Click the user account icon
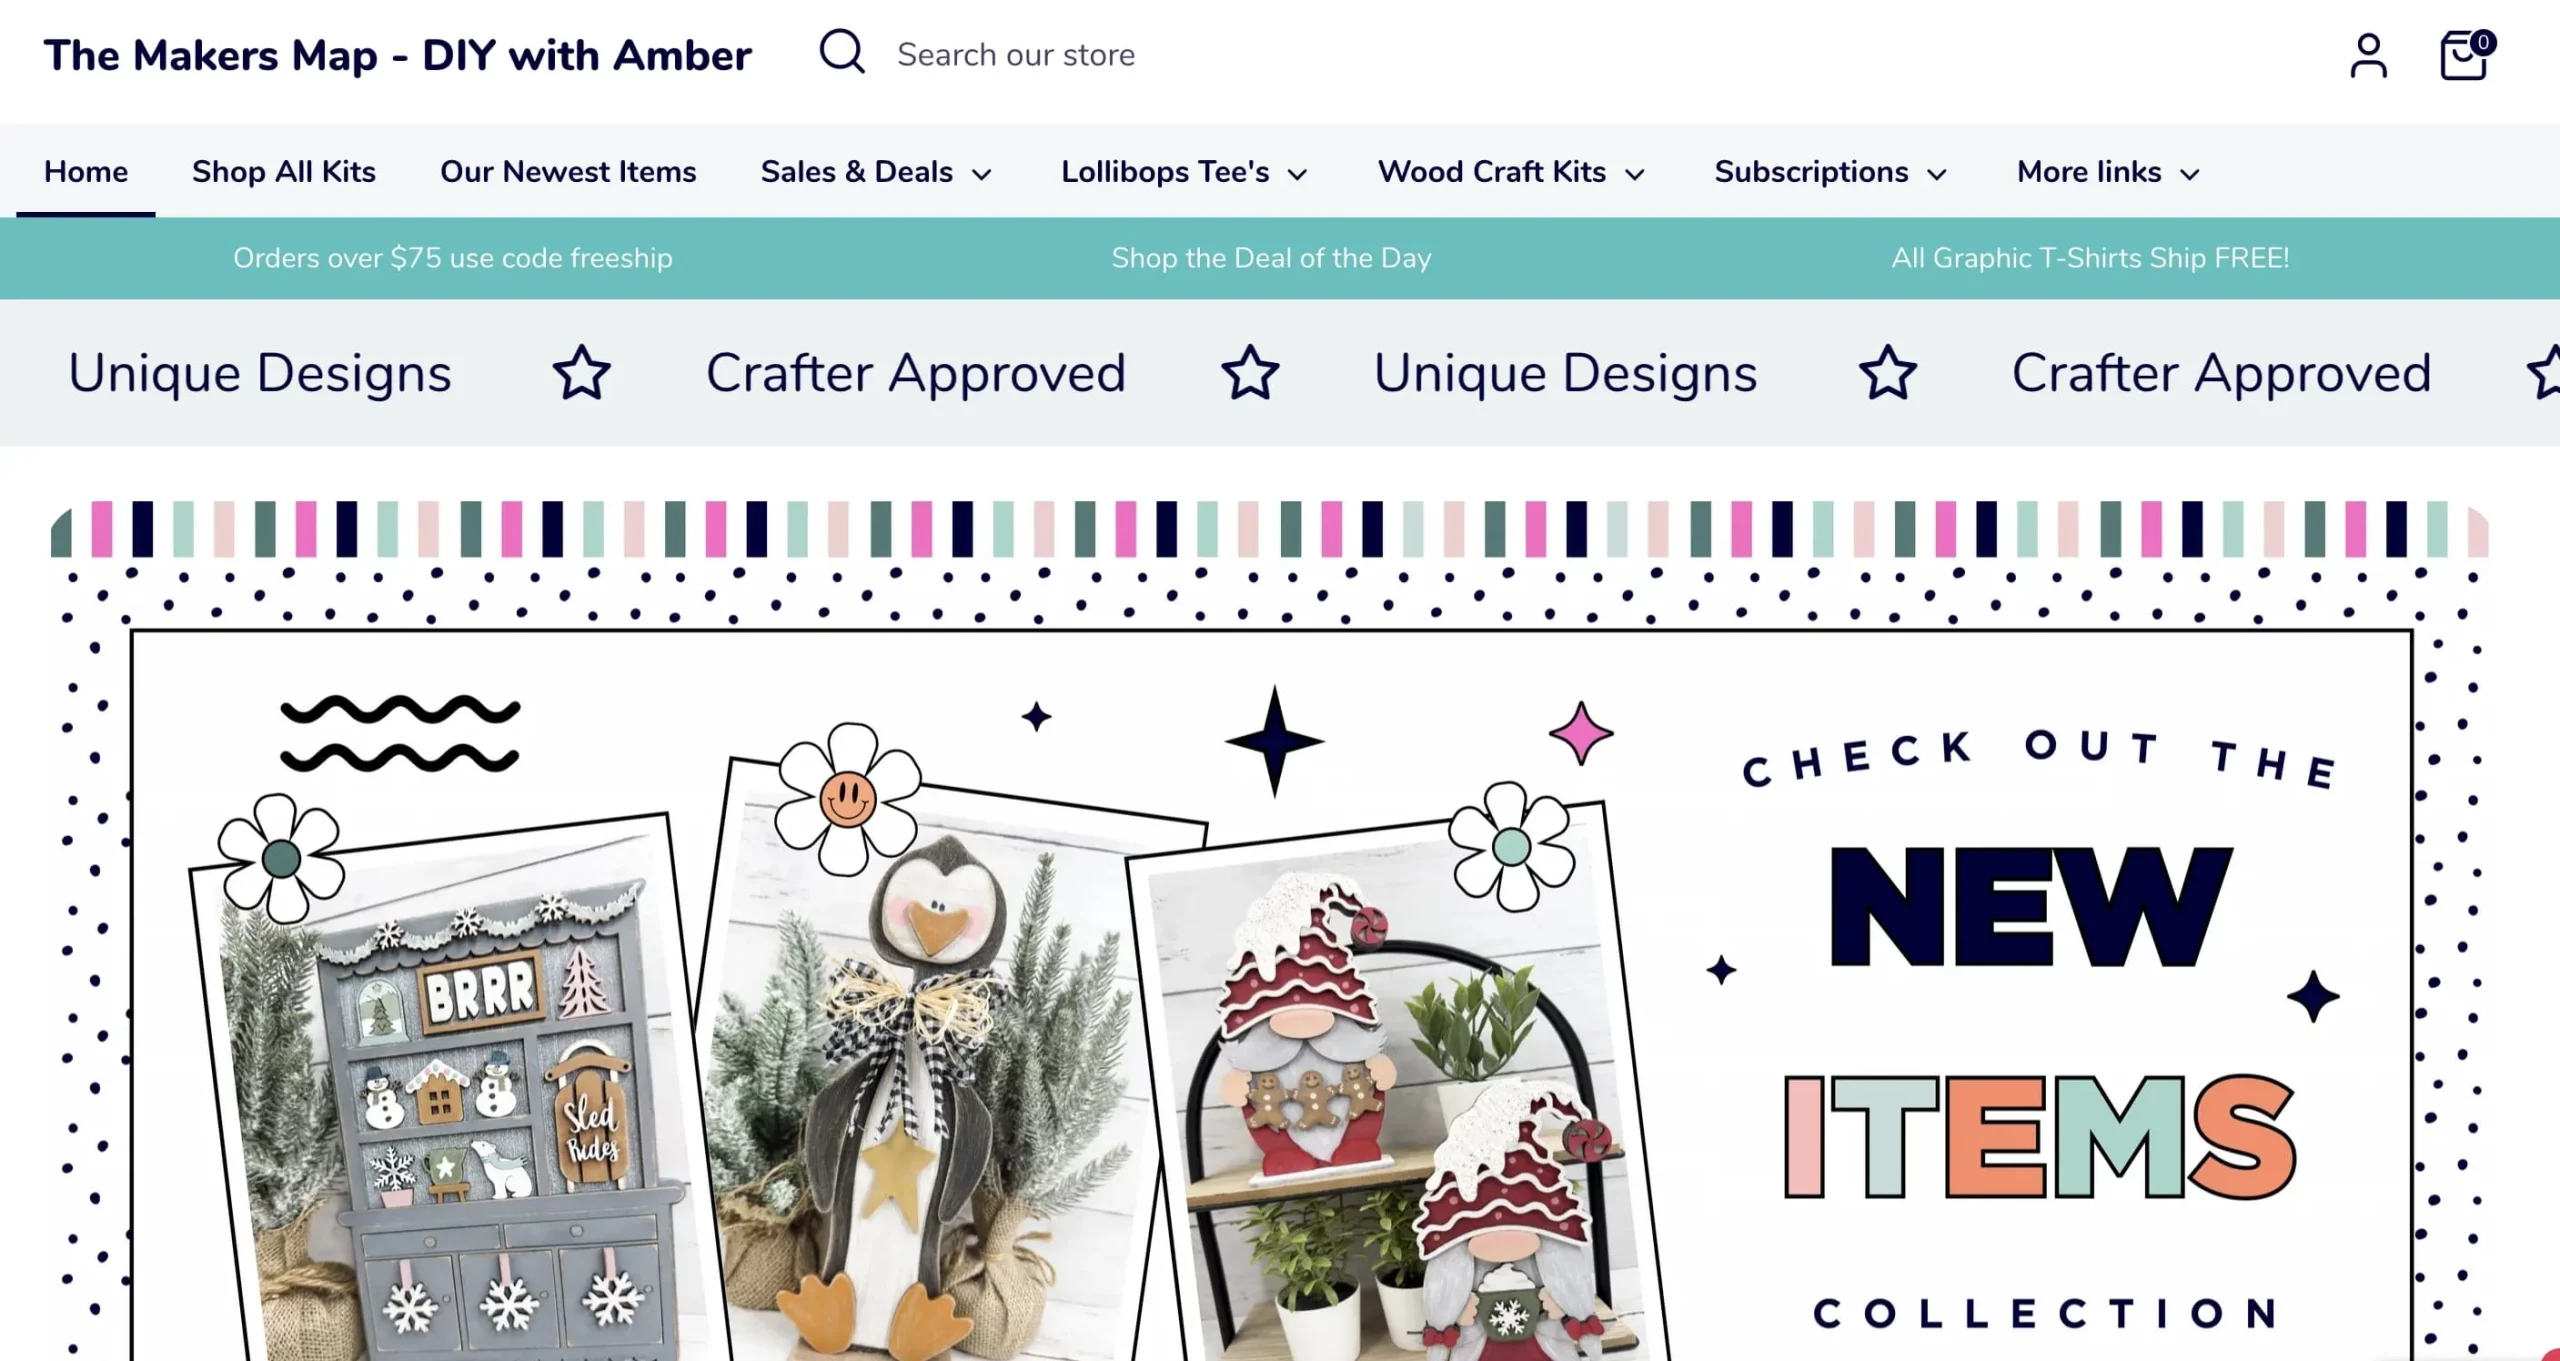Viewport: 2560px width, 1361px height. [x=2367, y=54]
